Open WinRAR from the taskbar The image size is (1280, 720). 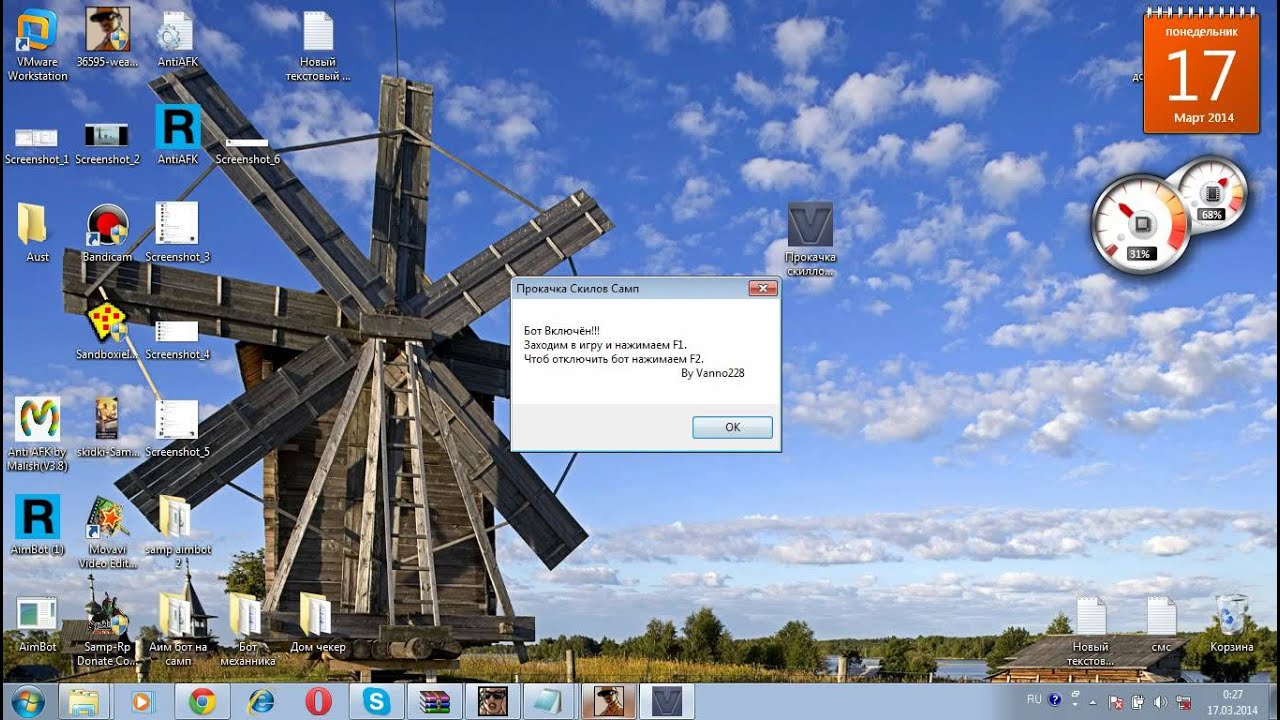(435, 701)
